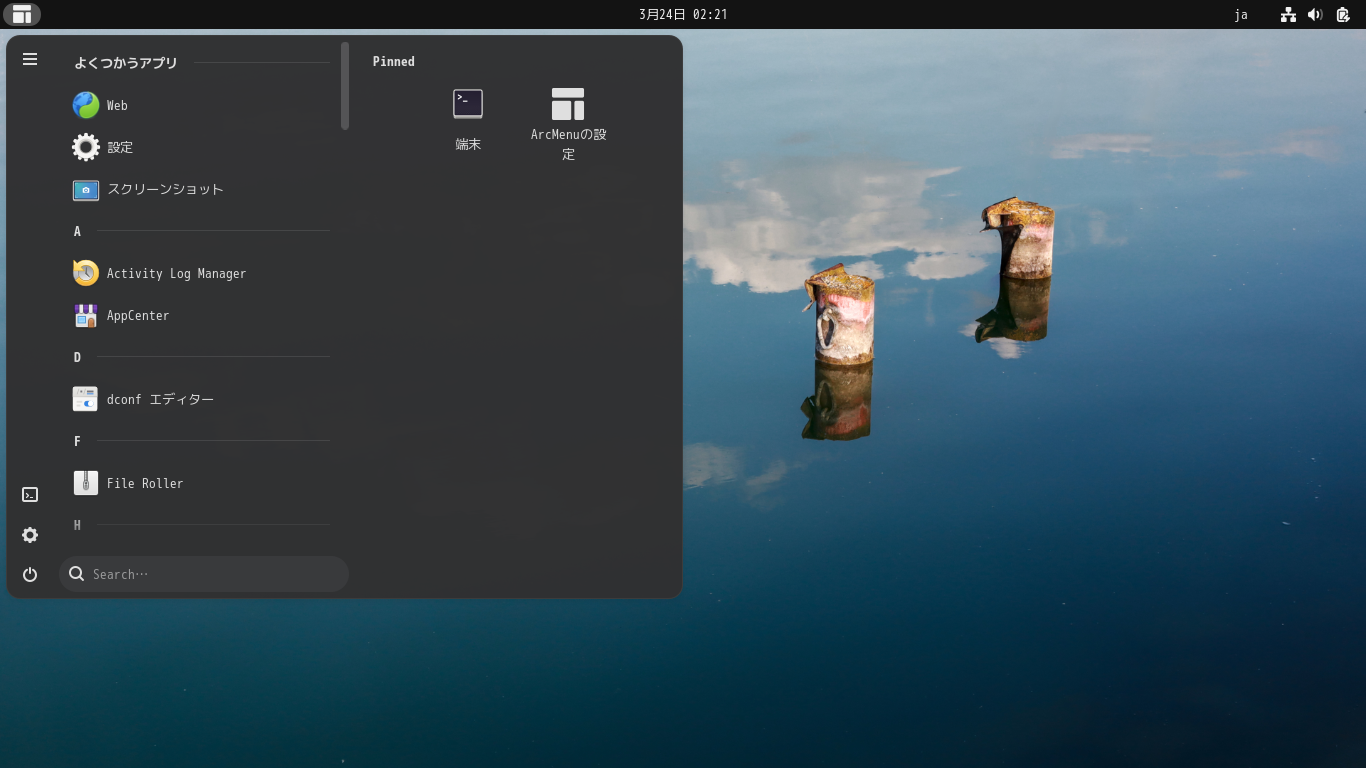Click the よくつかうアプリ heading
1366x768 pixels.
pyautogui.click(x=126, y=63)
